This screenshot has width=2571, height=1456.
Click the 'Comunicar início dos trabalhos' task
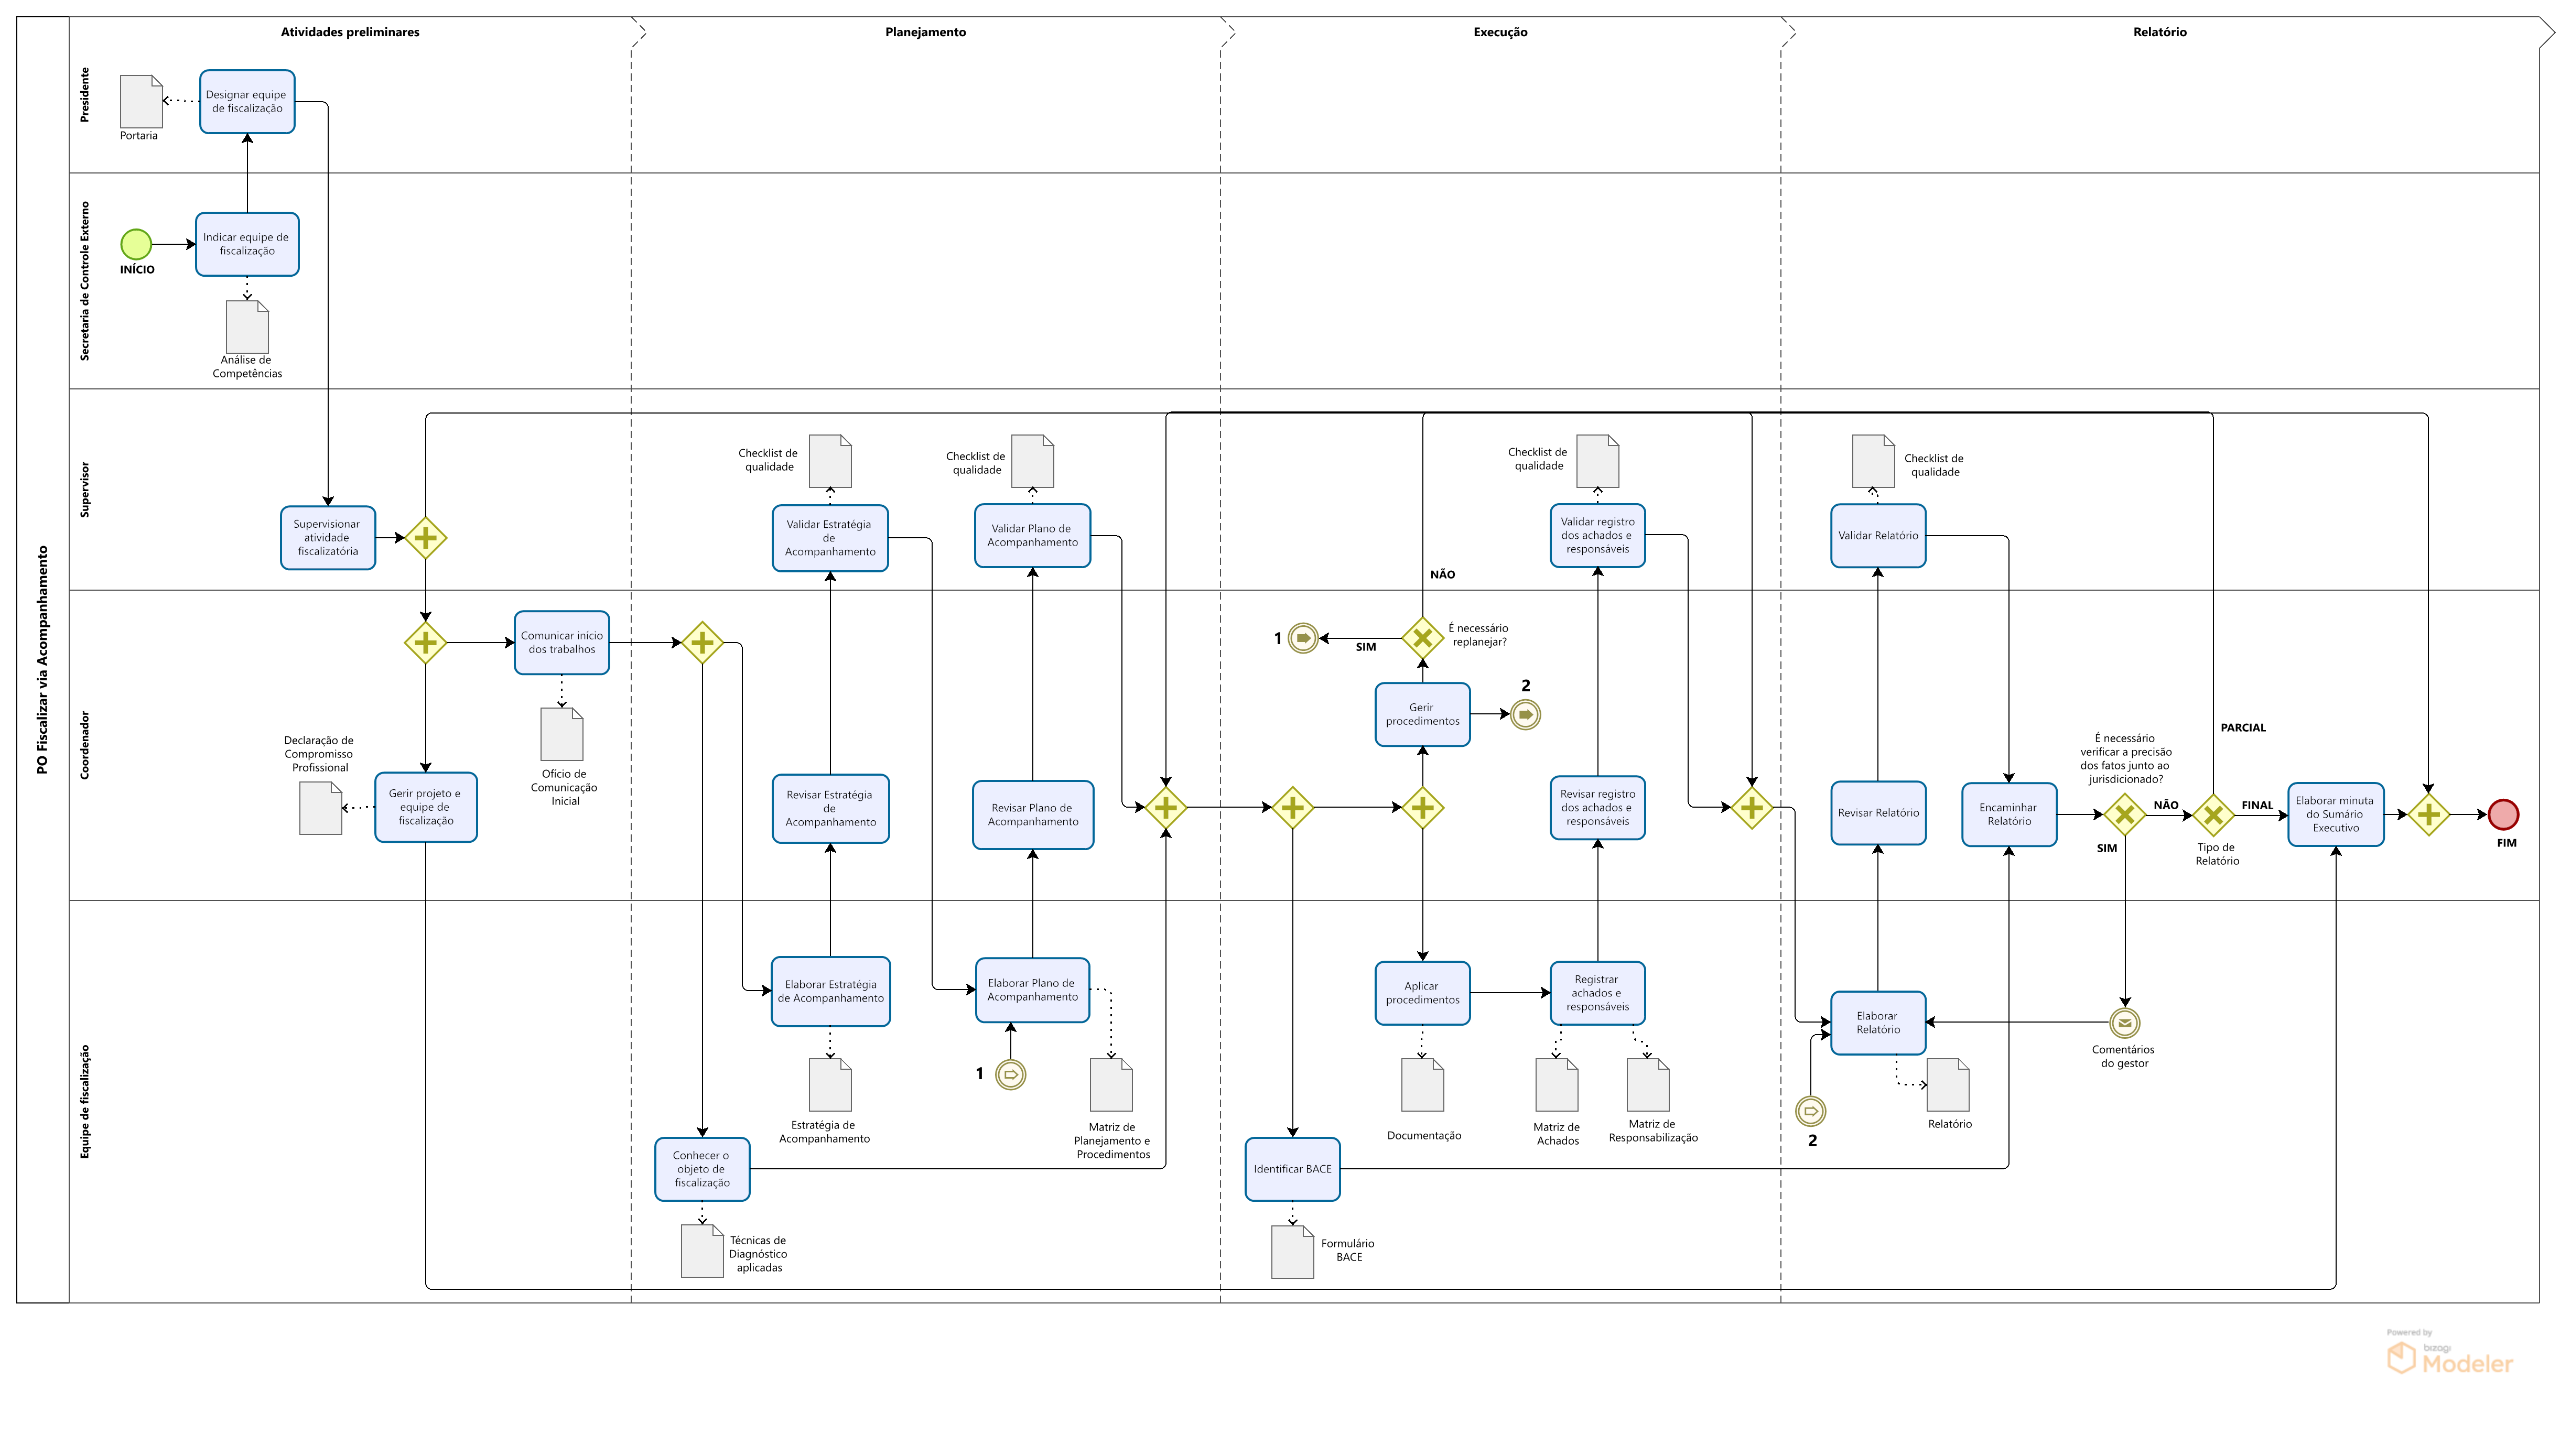pos(562,643)
